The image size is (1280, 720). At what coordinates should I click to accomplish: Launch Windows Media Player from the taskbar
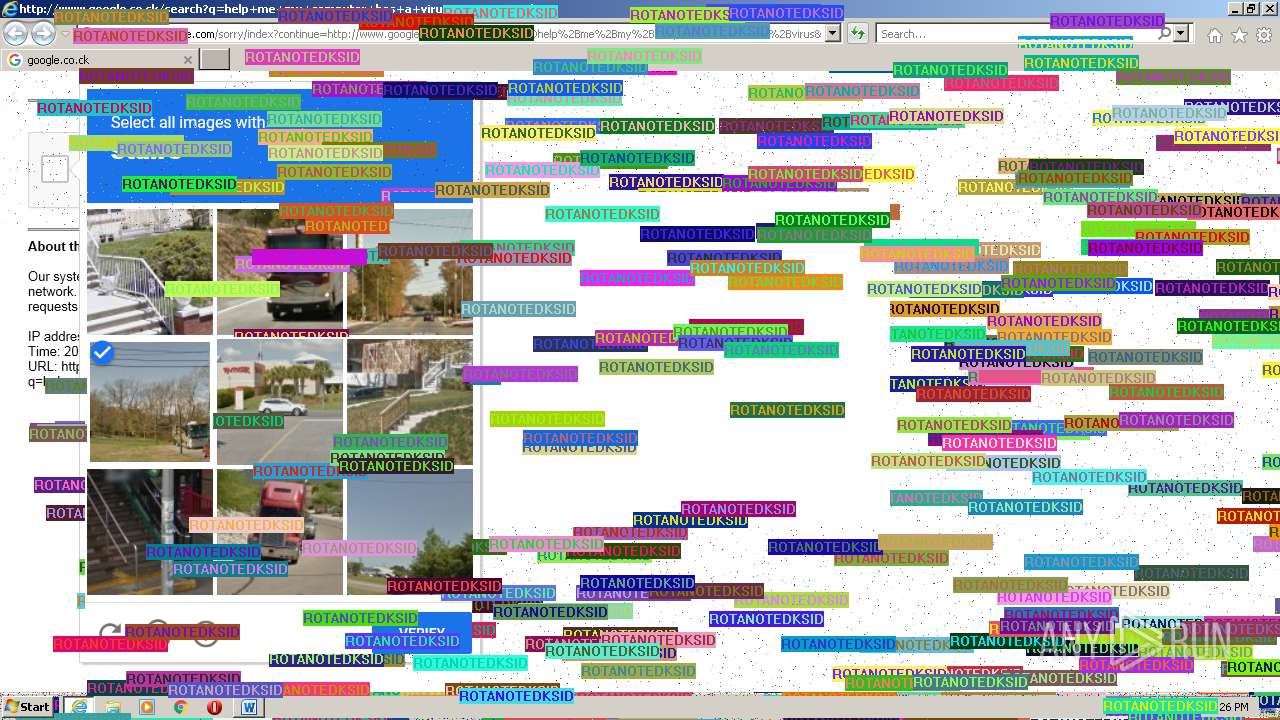click(147, 706)
